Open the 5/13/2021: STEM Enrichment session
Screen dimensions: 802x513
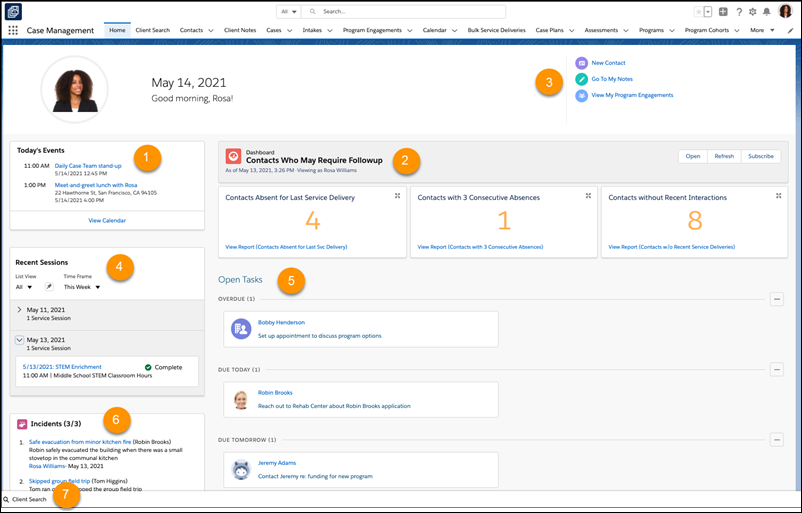tap(62, 367)
